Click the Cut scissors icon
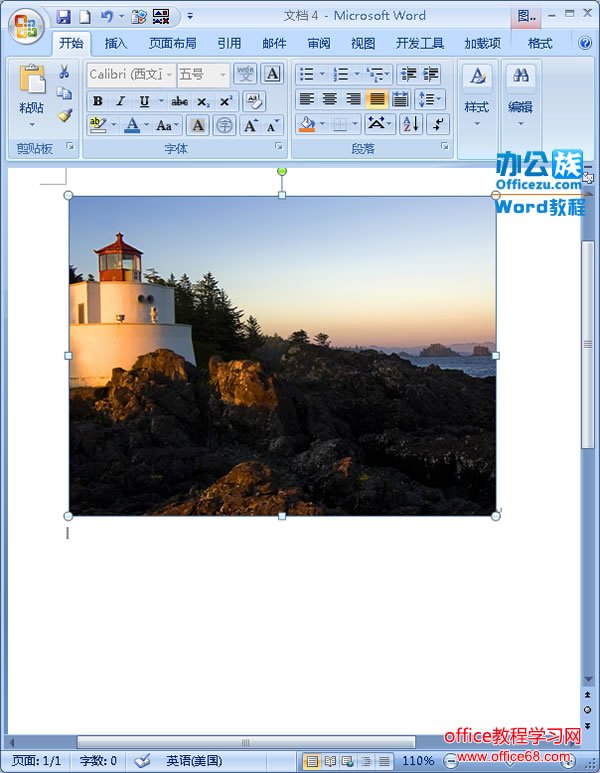 tap(64, 72)
